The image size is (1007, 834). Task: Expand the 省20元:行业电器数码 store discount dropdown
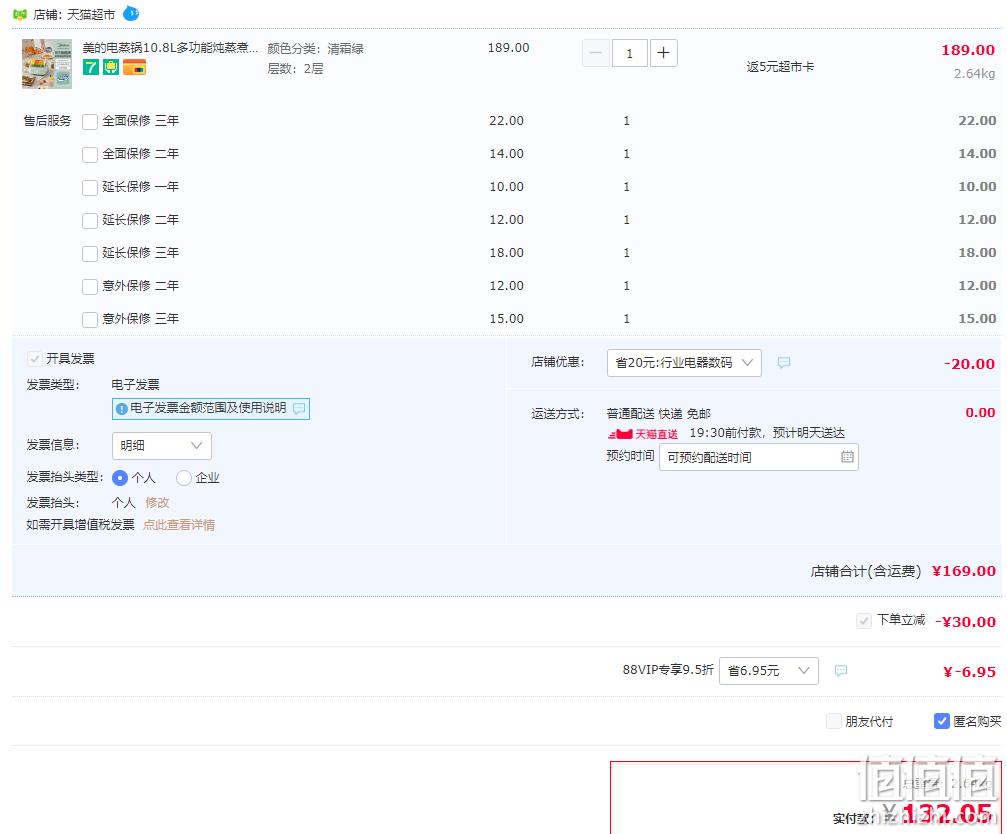(x=684, y=363)
